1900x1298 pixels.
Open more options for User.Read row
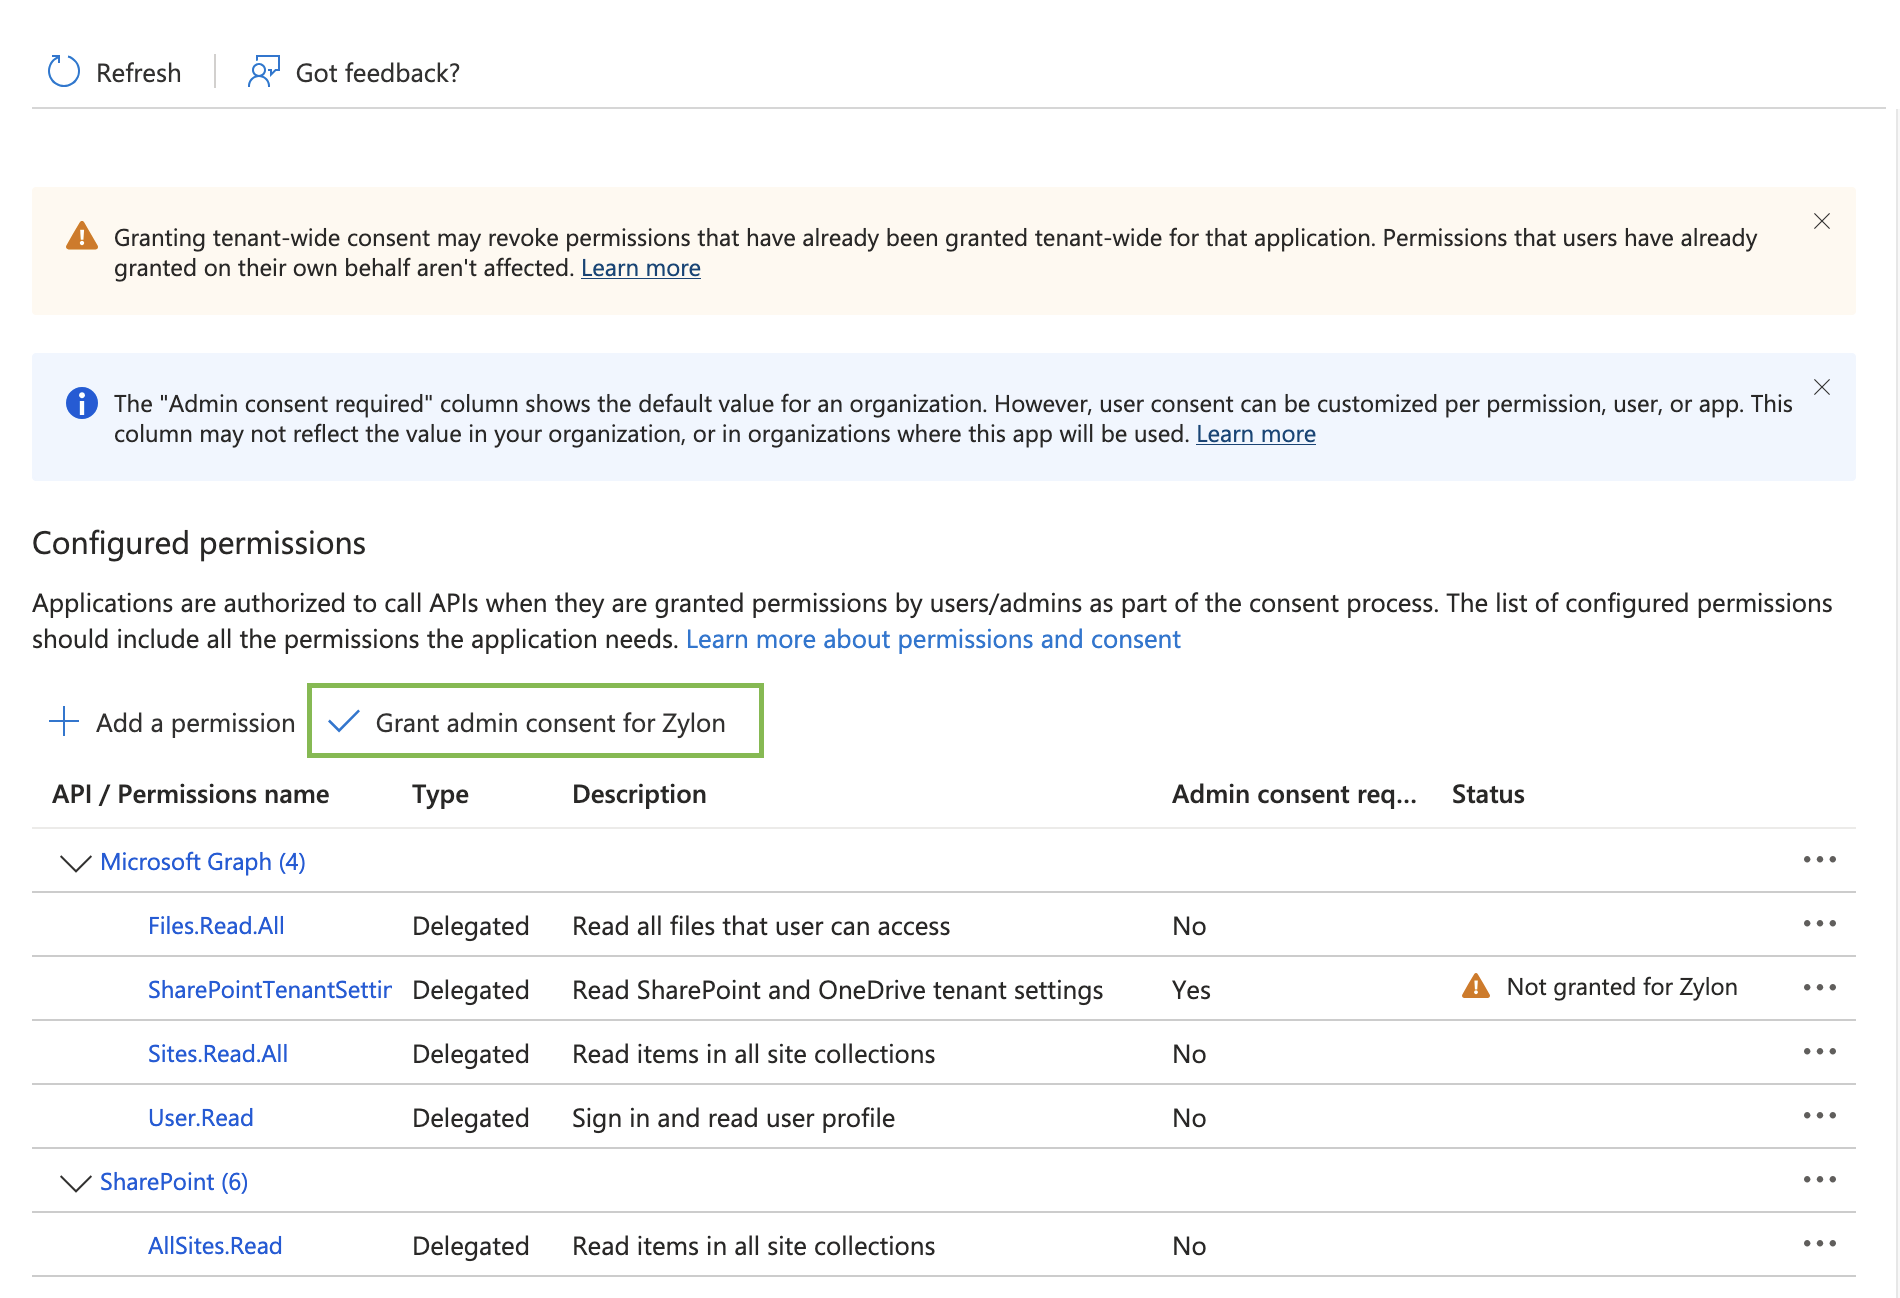1820,1116
